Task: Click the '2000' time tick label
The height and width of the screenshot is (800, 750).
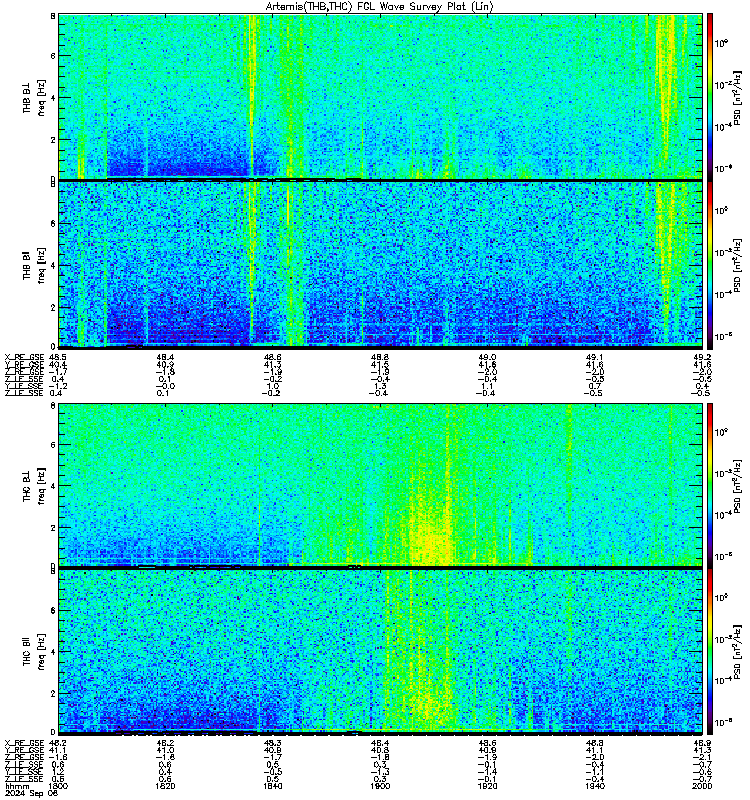Action: [702, 786]
